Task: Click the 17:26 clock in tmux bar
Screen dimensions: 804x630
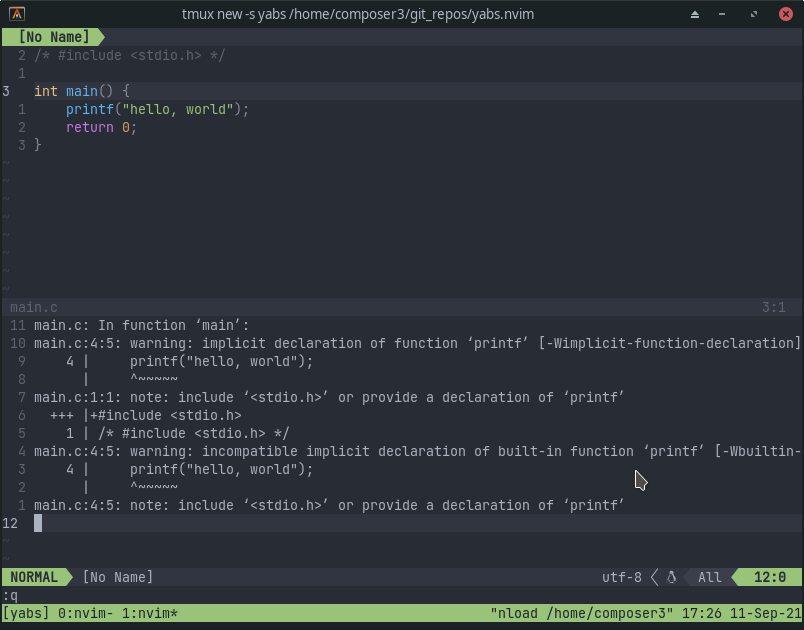Action: click(x=701, y=613)
